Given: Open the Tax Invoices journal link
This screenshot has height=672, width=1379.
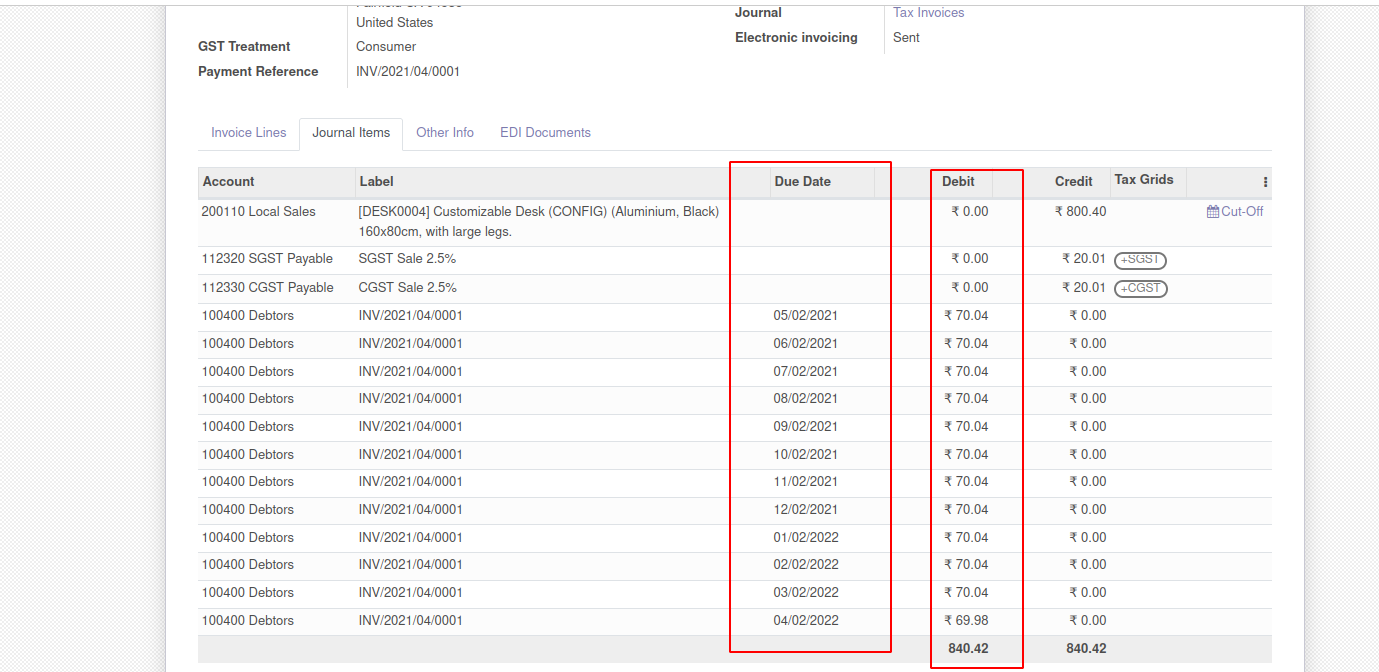Looking at the screenshot, I should [928, 13].
